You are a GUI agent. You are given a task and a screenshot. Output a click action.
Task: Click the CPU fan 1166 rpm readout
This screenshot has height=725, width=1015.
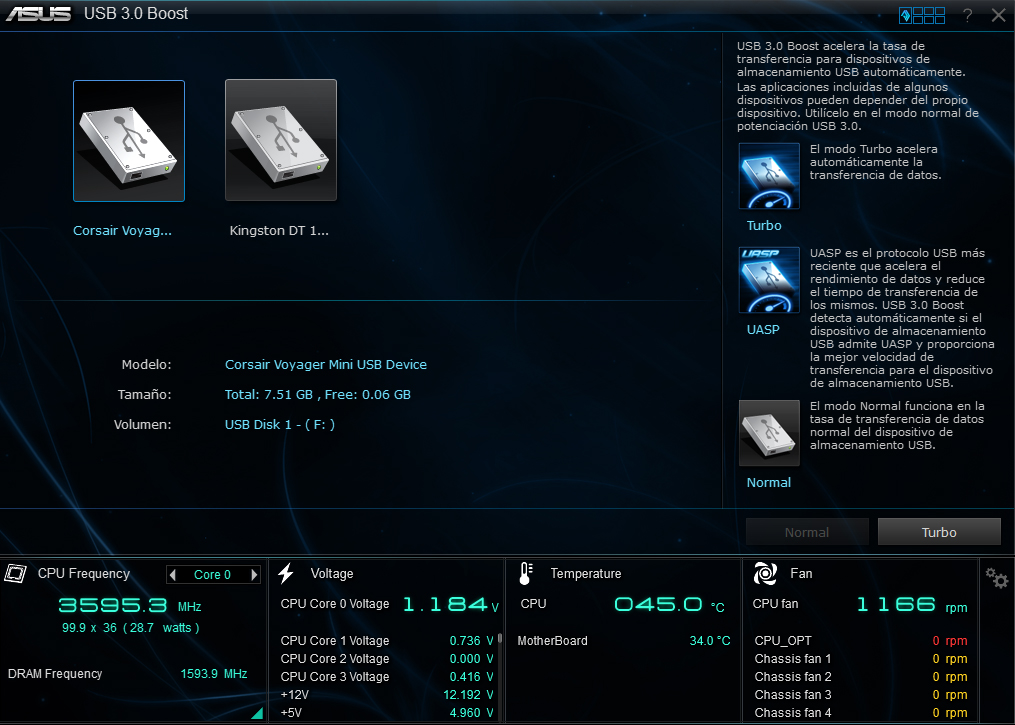[x=911, y=605]
